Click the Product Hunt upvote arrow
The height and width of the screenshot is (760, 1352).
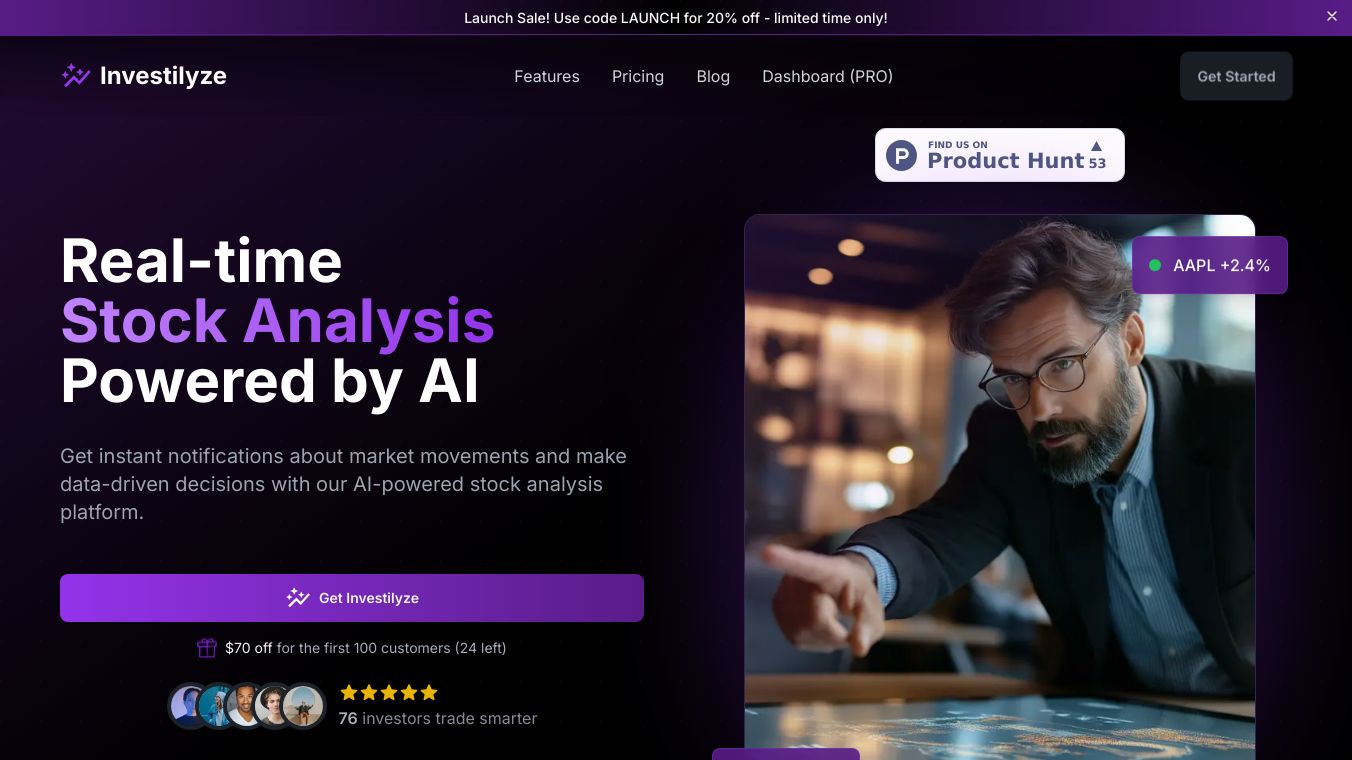[1096, 146]
